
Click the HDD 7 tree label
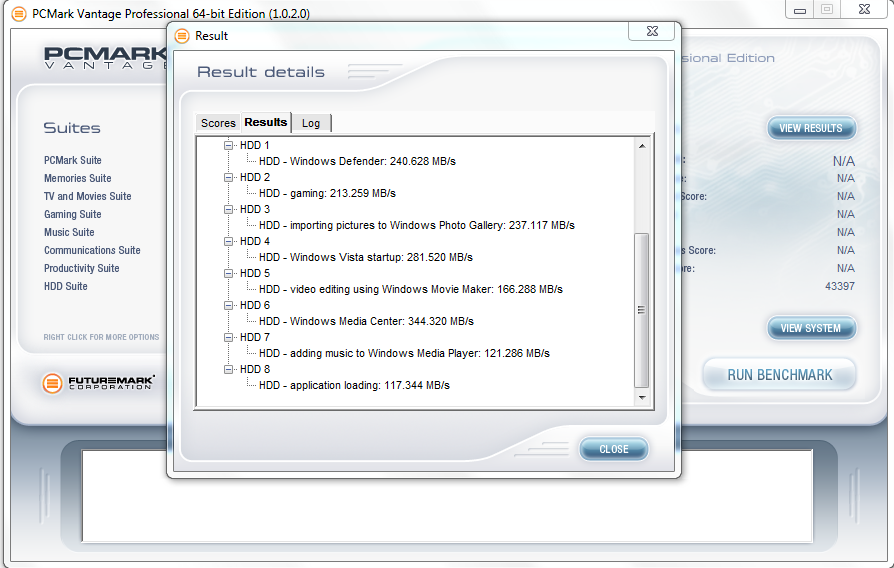pos(254,337)
